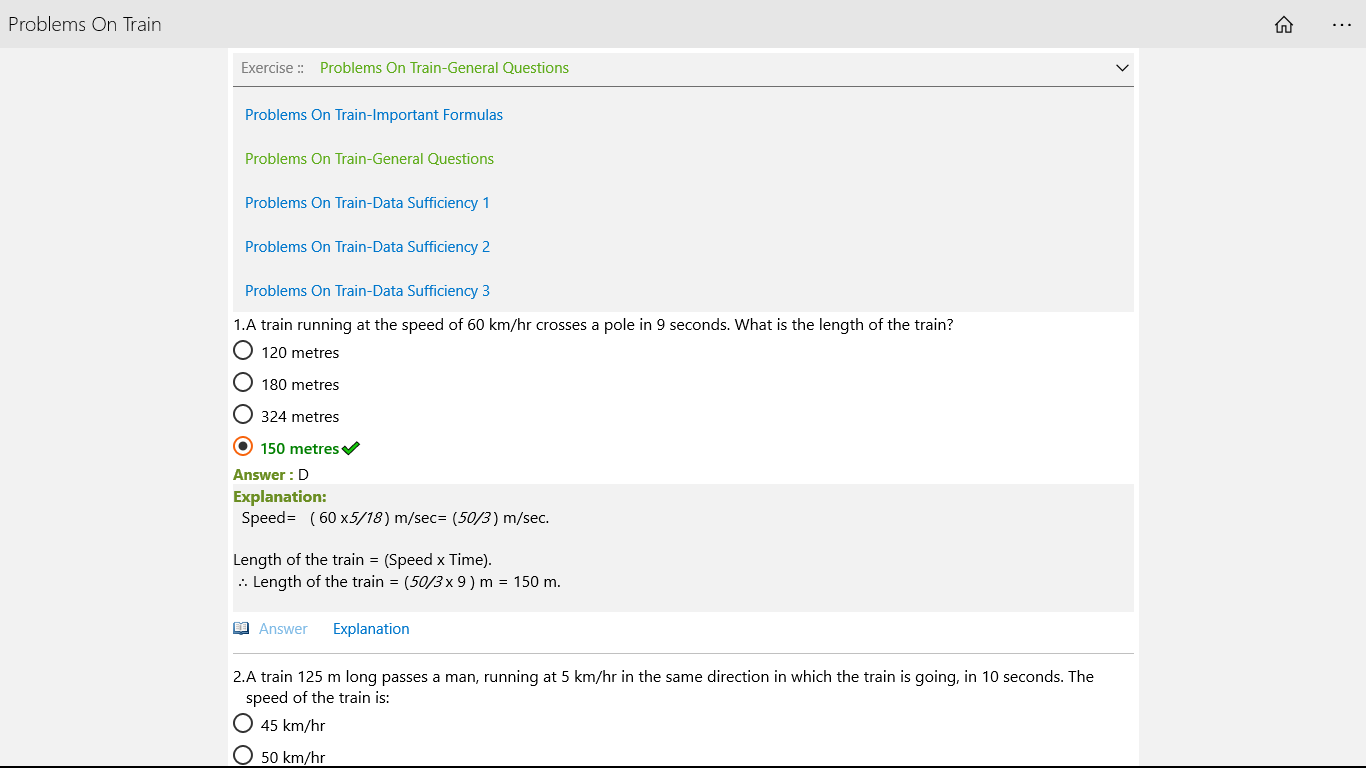This screenshot has width=1366, height=768.
Task: Choose Problems On Train-General Questions from the list
Action: (369, 159)
